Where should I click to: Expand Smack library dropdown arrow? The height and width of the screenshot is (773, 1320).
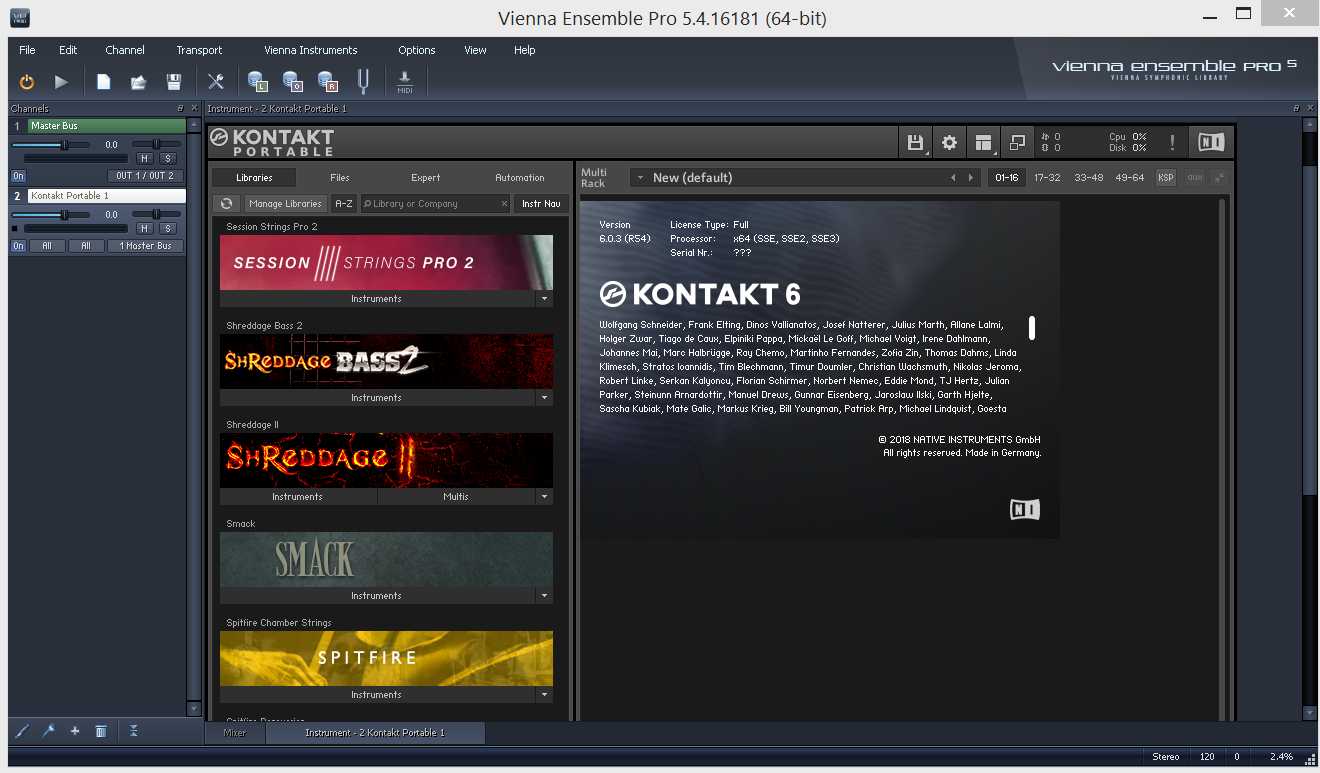544,595
